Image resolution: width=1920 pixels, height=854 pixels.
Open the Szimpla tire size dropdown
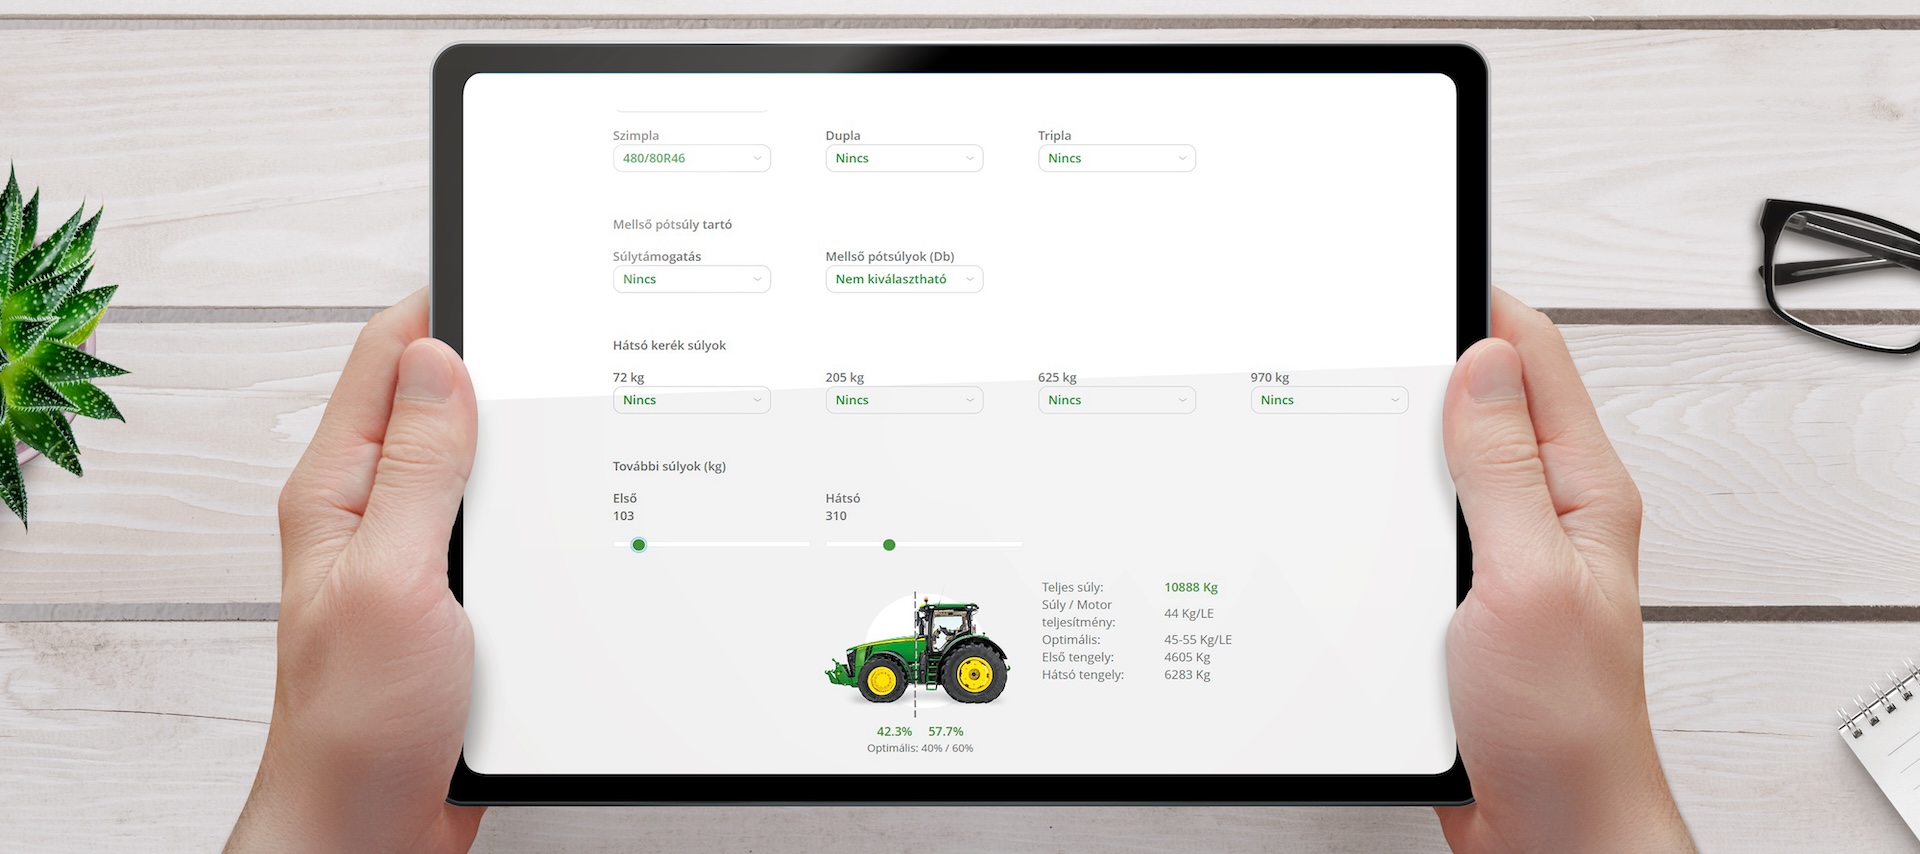691,158
